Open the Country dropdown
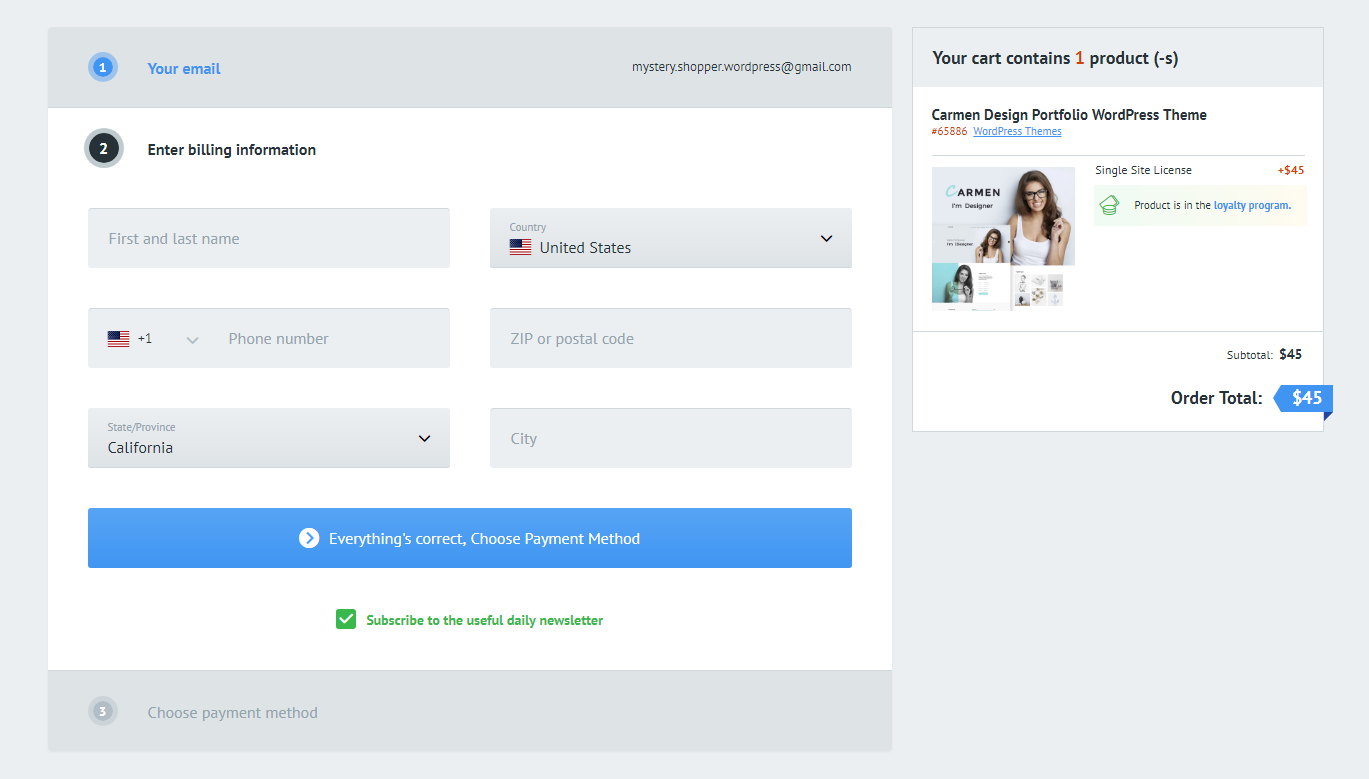This screenshot has height=779, width=1369. click(x=826, y=238)
